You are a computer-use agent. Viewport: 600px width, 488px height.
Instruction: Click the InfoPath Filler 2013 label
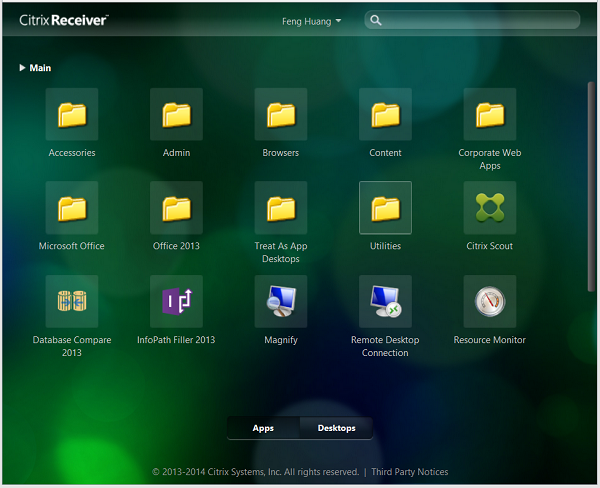(176, 340)
